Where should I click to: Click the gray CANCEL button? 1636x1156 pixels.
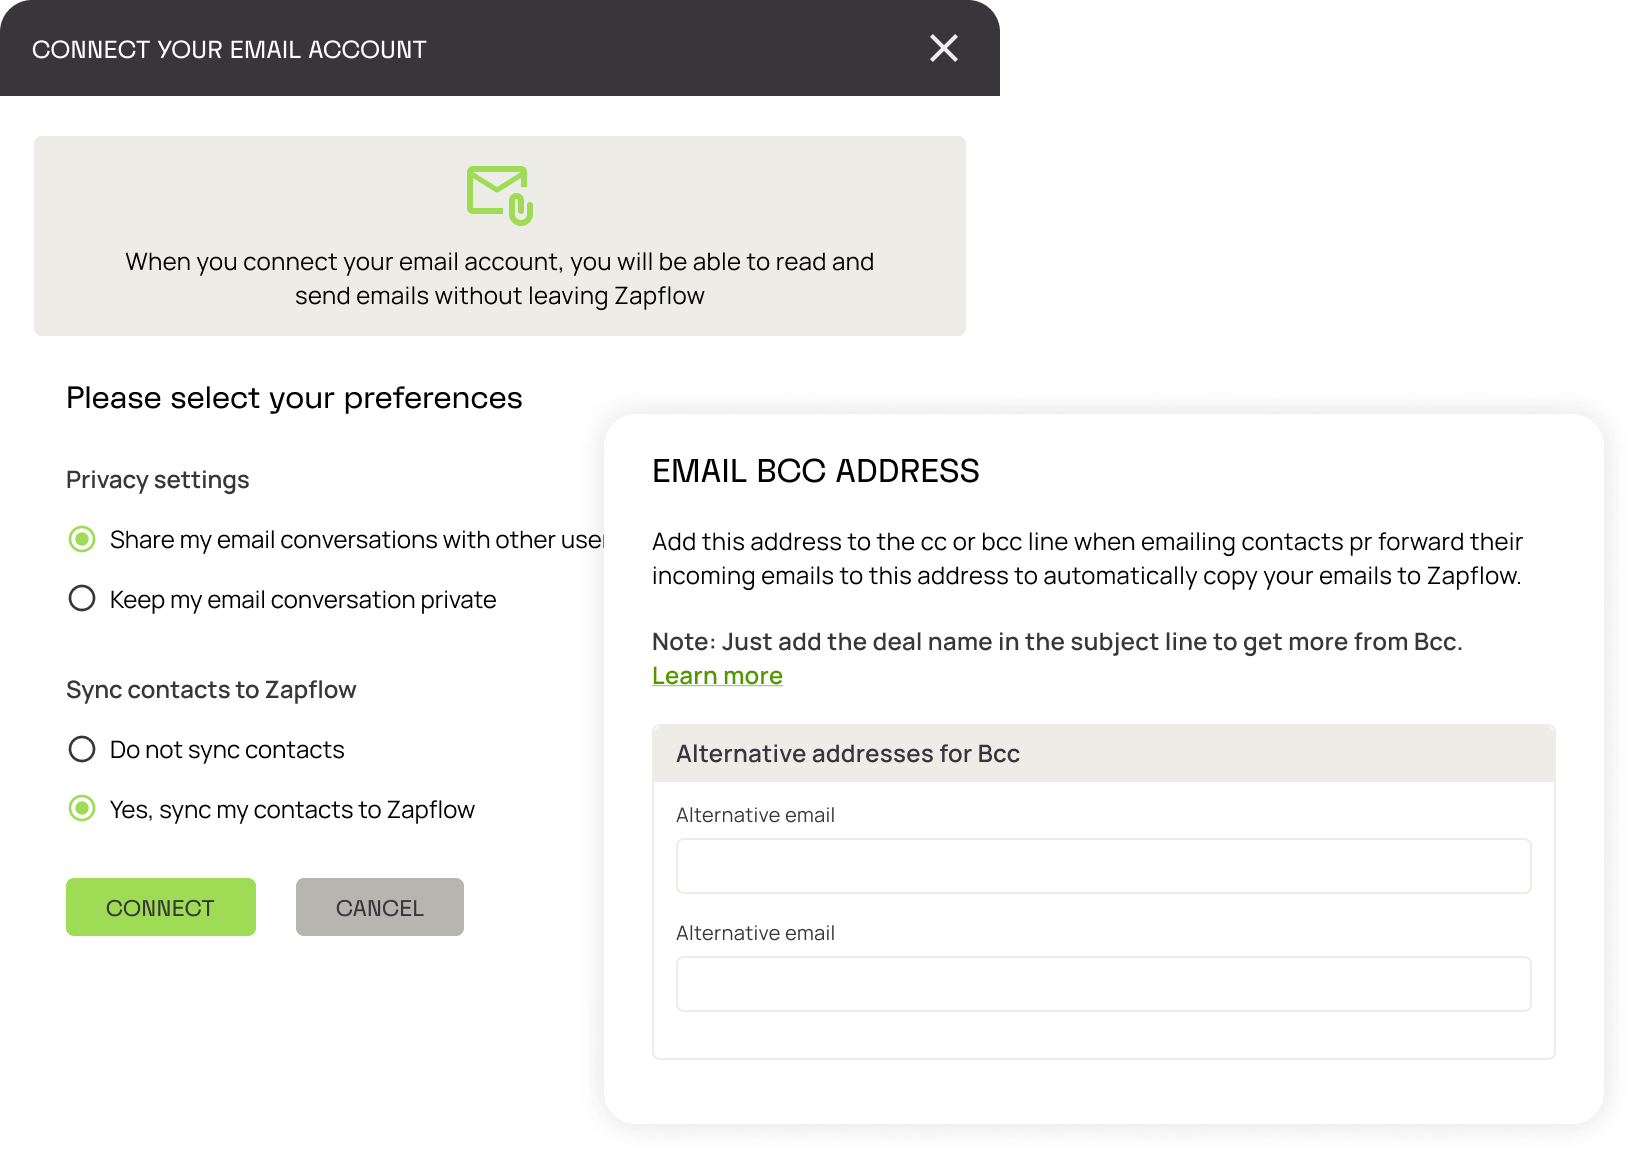pos(380,907)
